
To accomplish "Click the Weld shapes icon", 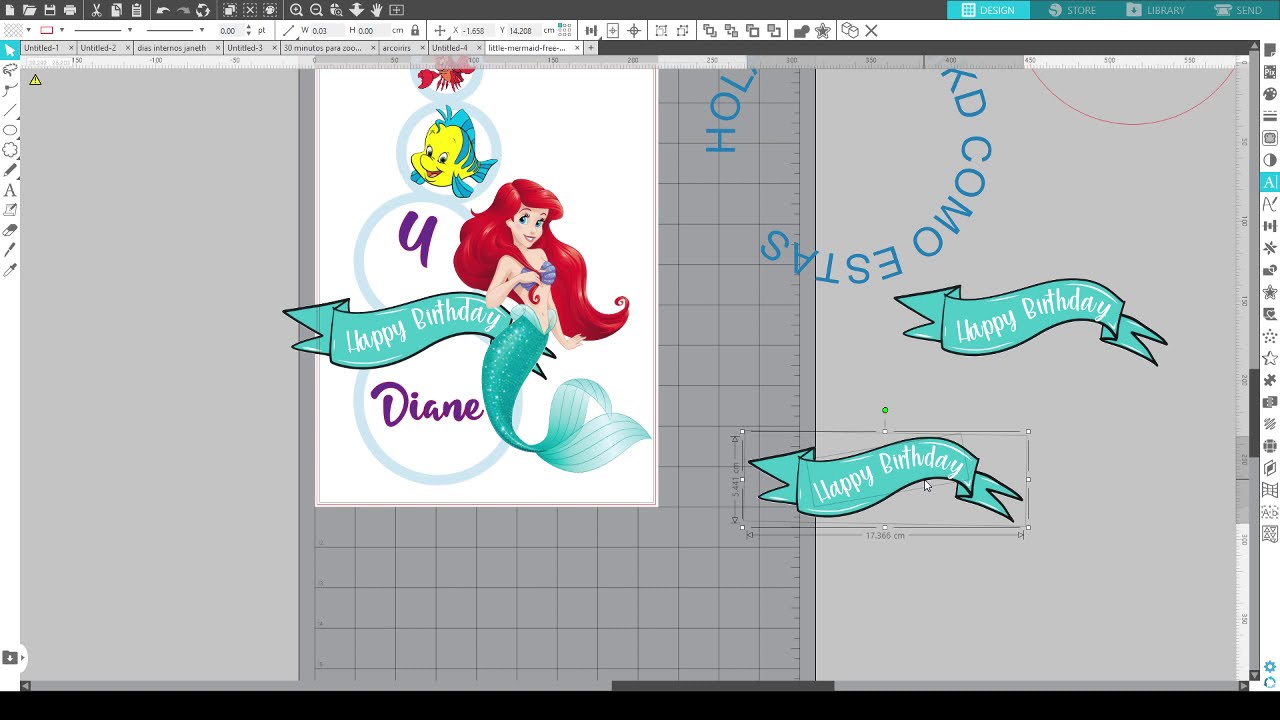I will [802, 31].
